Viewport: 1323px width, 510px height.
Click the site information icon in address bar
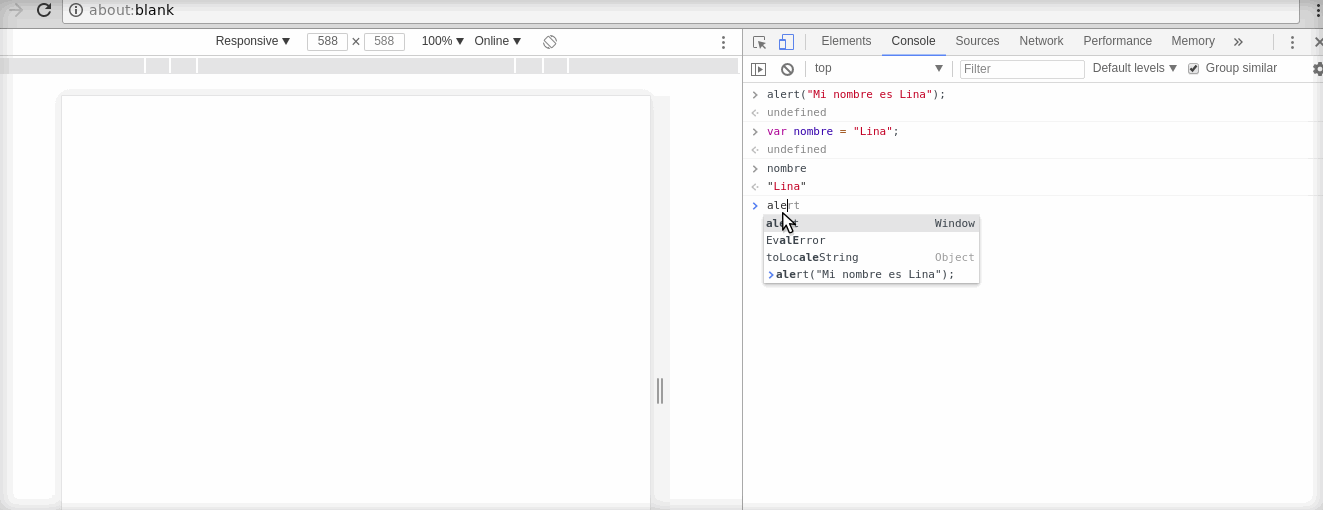(x=76, y=10)
